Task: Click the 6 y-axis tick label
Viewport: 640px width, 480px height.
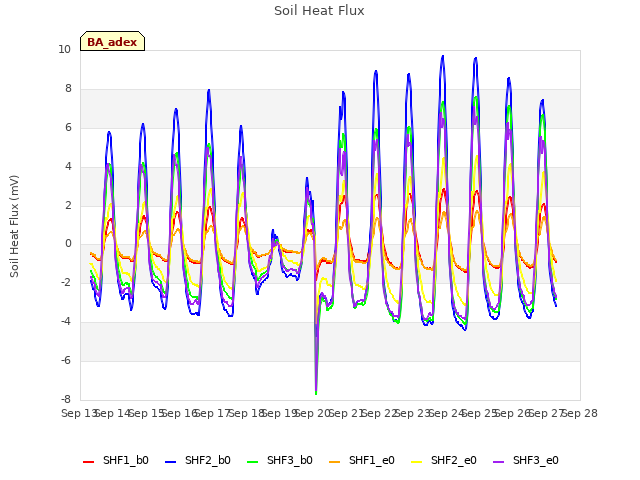Action: coord(68,127)
